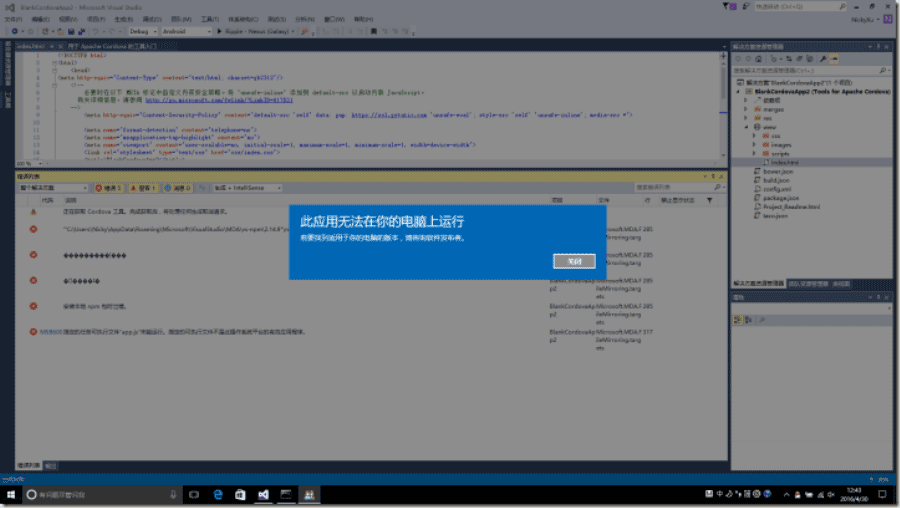The height and width of the screenshot is (508, 900).
Task: Toggle the Messages filter in error list
Action: click(178, 188)
